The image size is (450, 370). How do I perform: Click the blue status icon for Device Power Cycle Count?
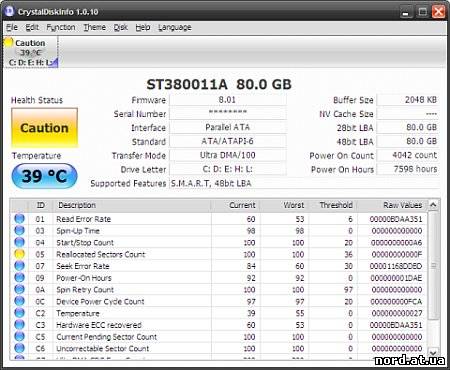click(x=20, y=301)
